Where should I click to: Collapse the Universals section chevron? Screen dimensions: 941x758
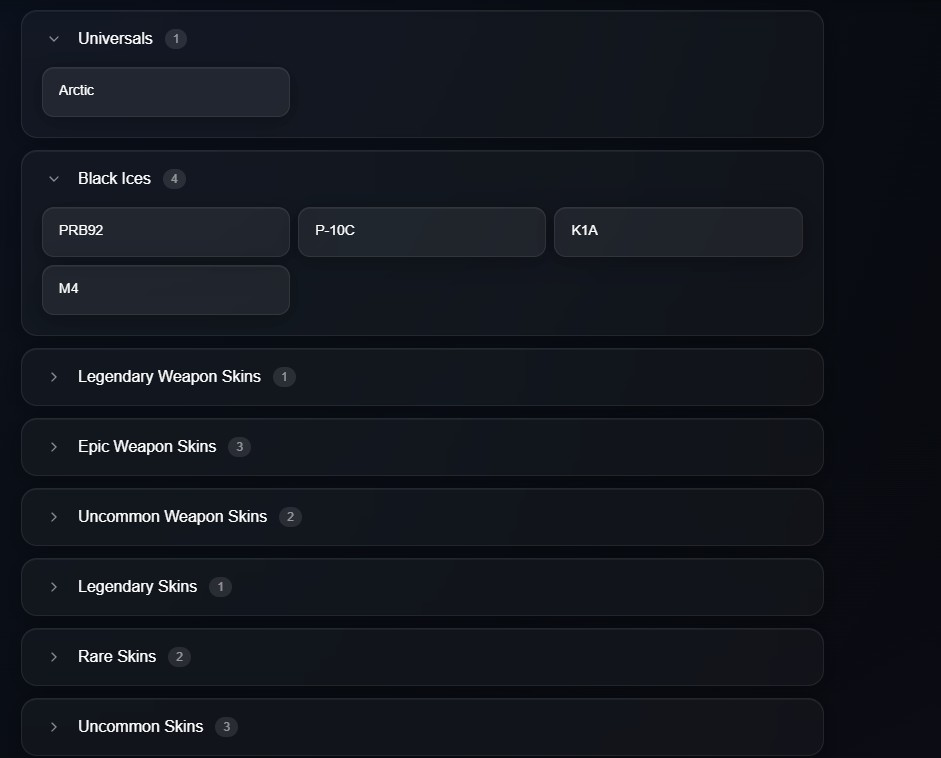tap(54, 39)
